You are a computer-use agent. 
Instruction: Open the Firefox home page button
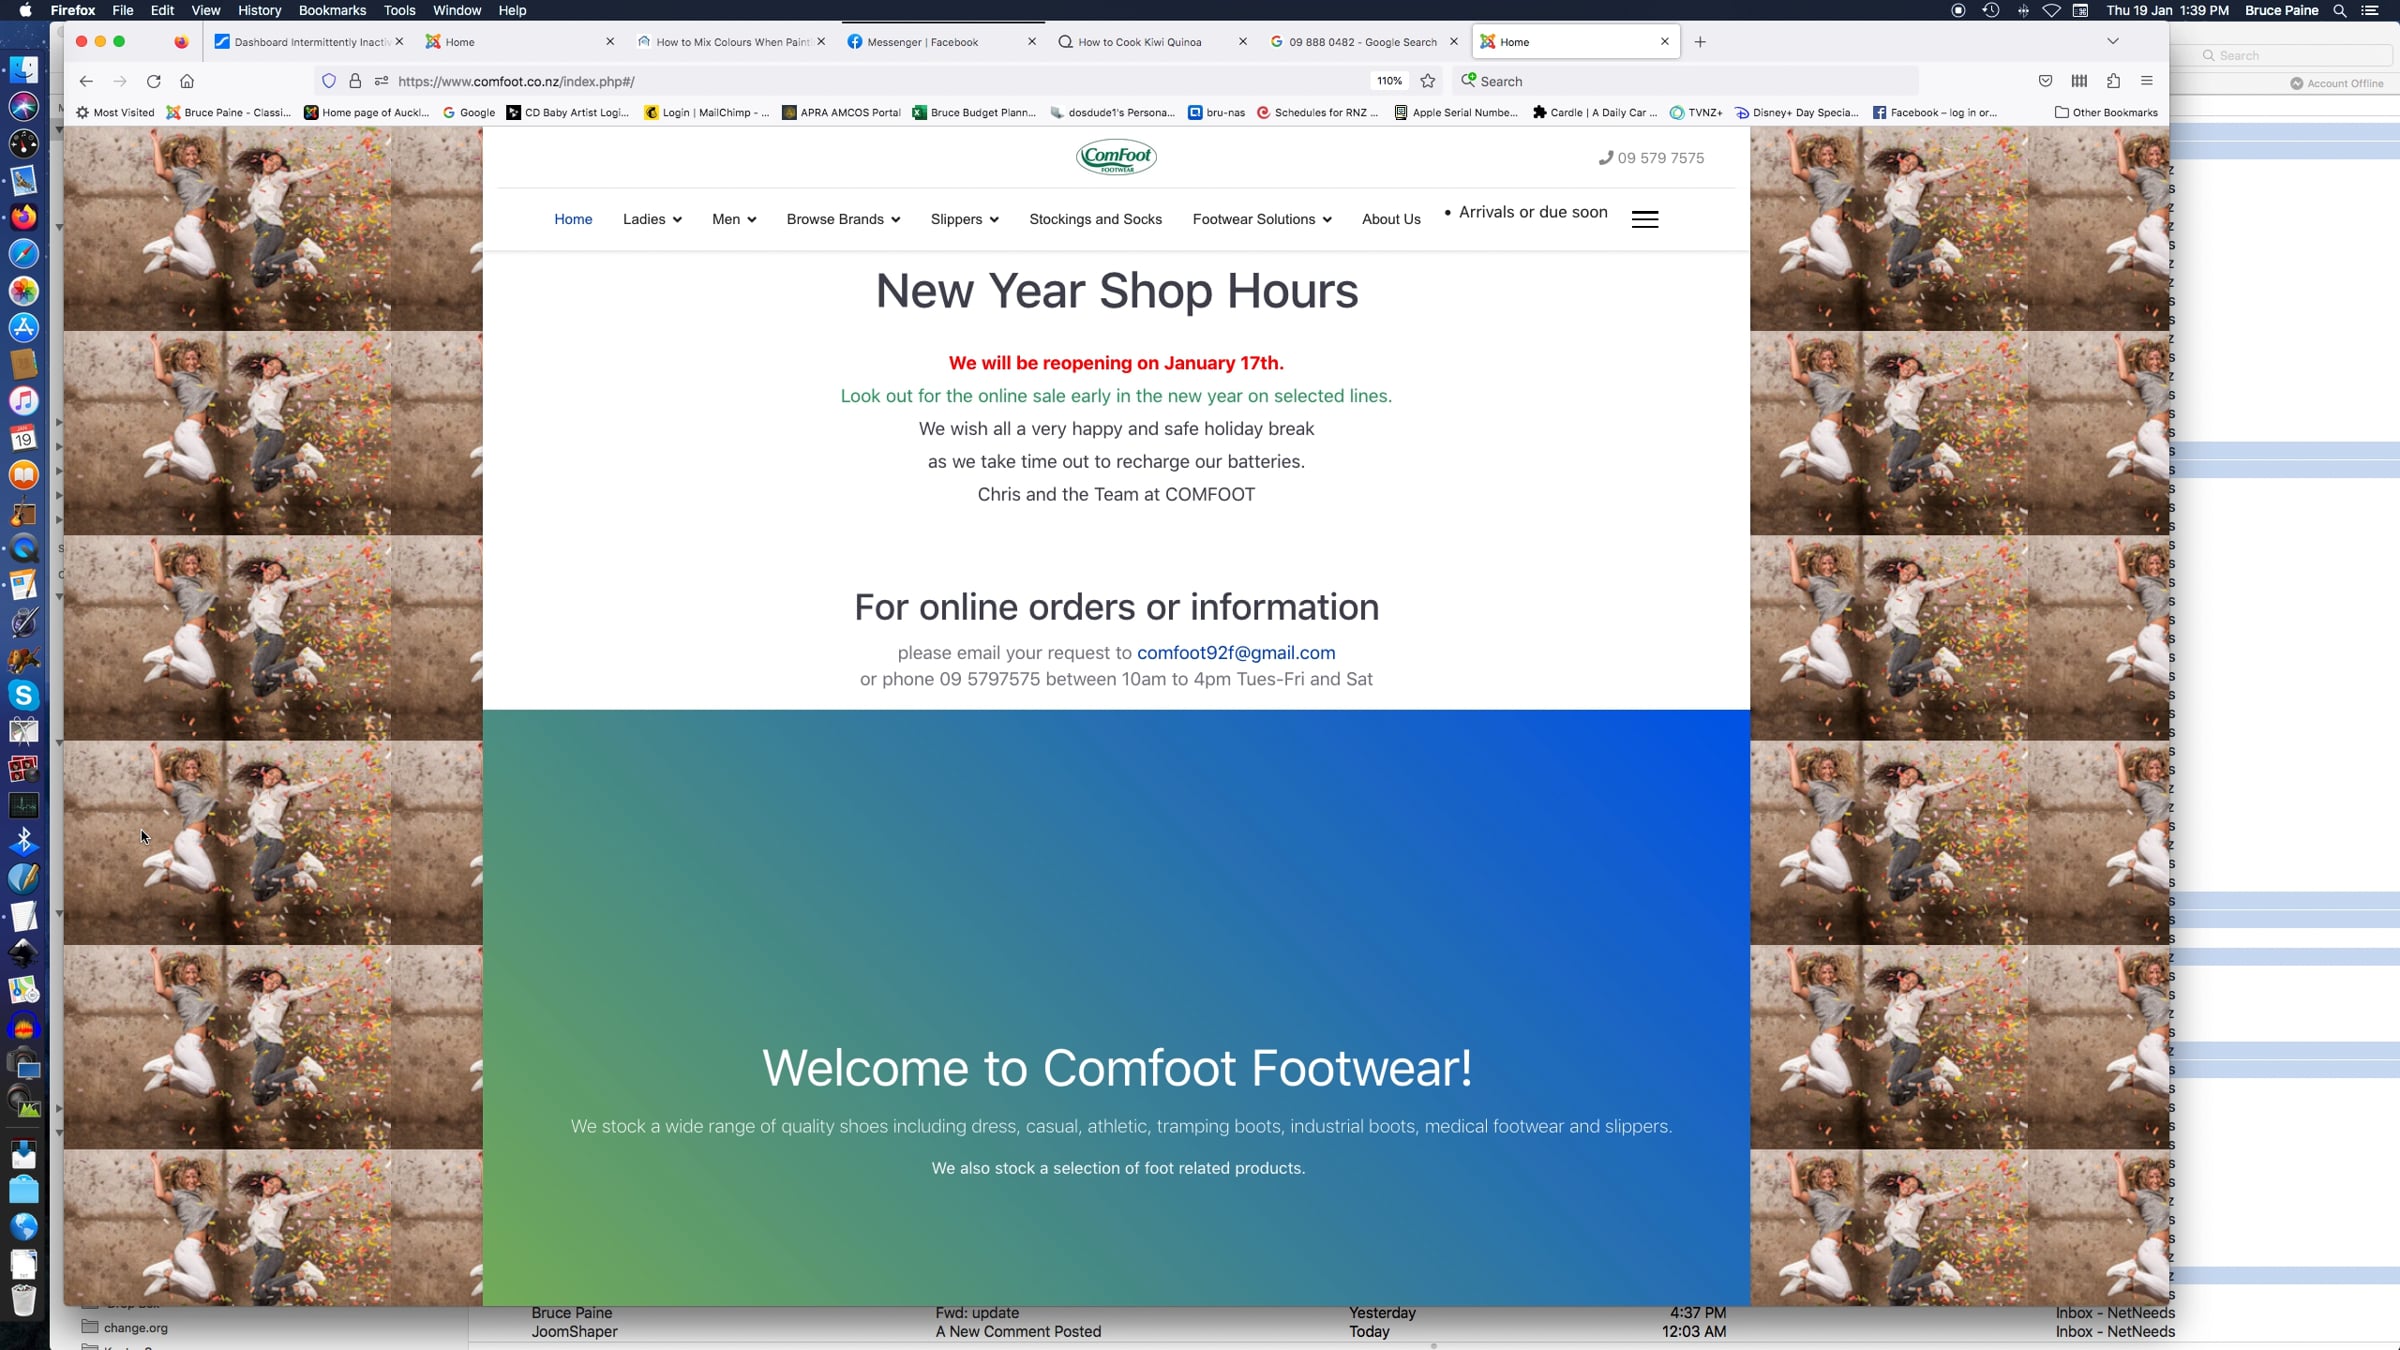pos(187,81)
